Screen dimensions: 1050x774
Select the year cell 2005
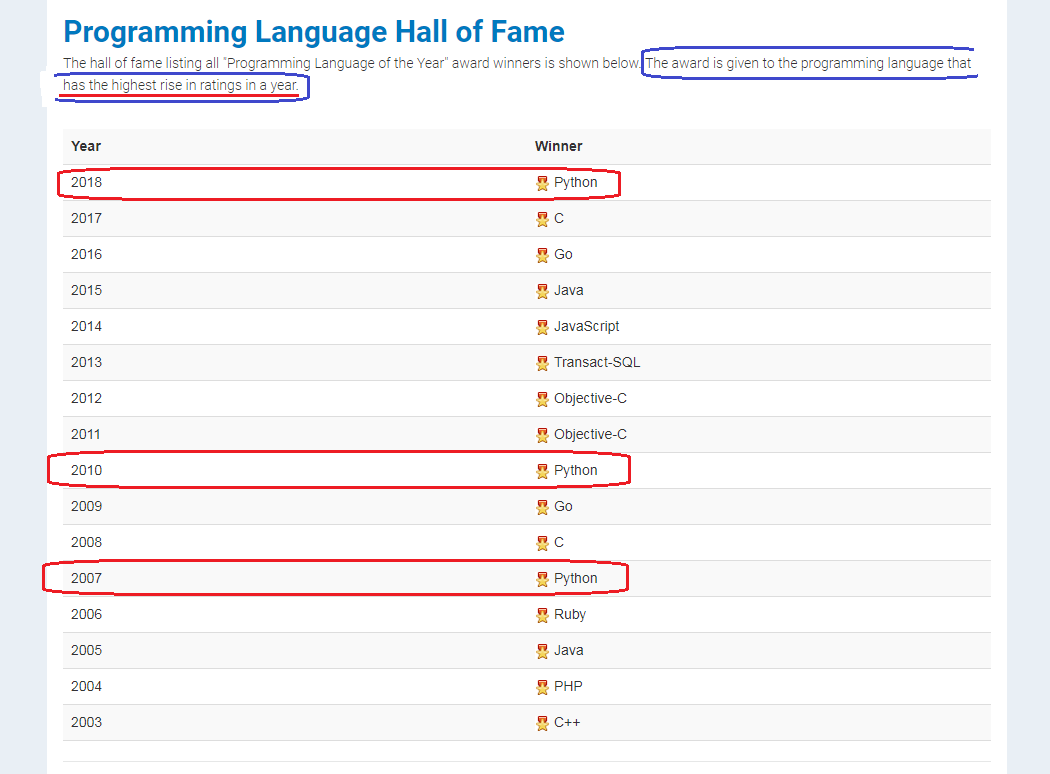point(86,650)
